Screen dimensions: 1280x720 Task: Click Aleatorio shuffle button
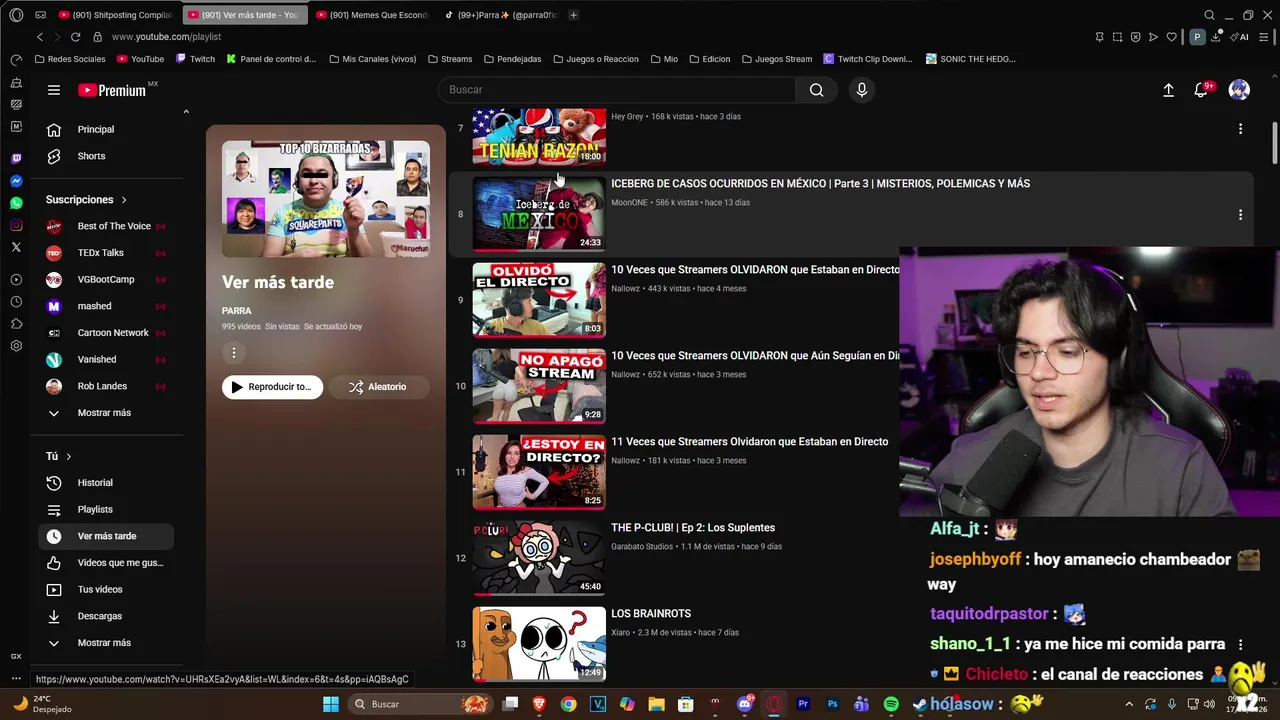(x=378, y=387)
